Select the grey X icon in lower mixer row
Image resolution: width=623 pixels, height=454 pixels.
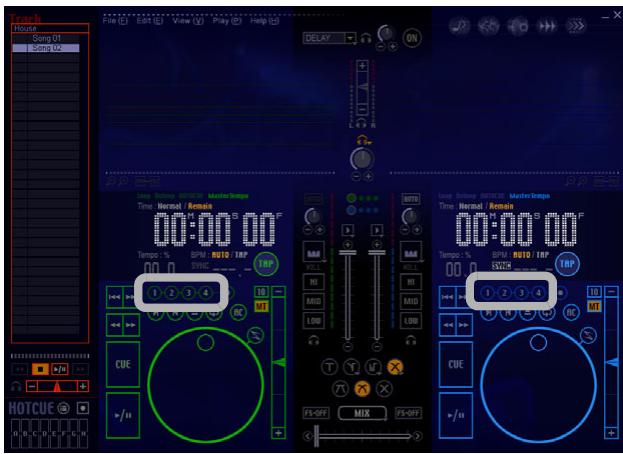(x=384, y=388)
